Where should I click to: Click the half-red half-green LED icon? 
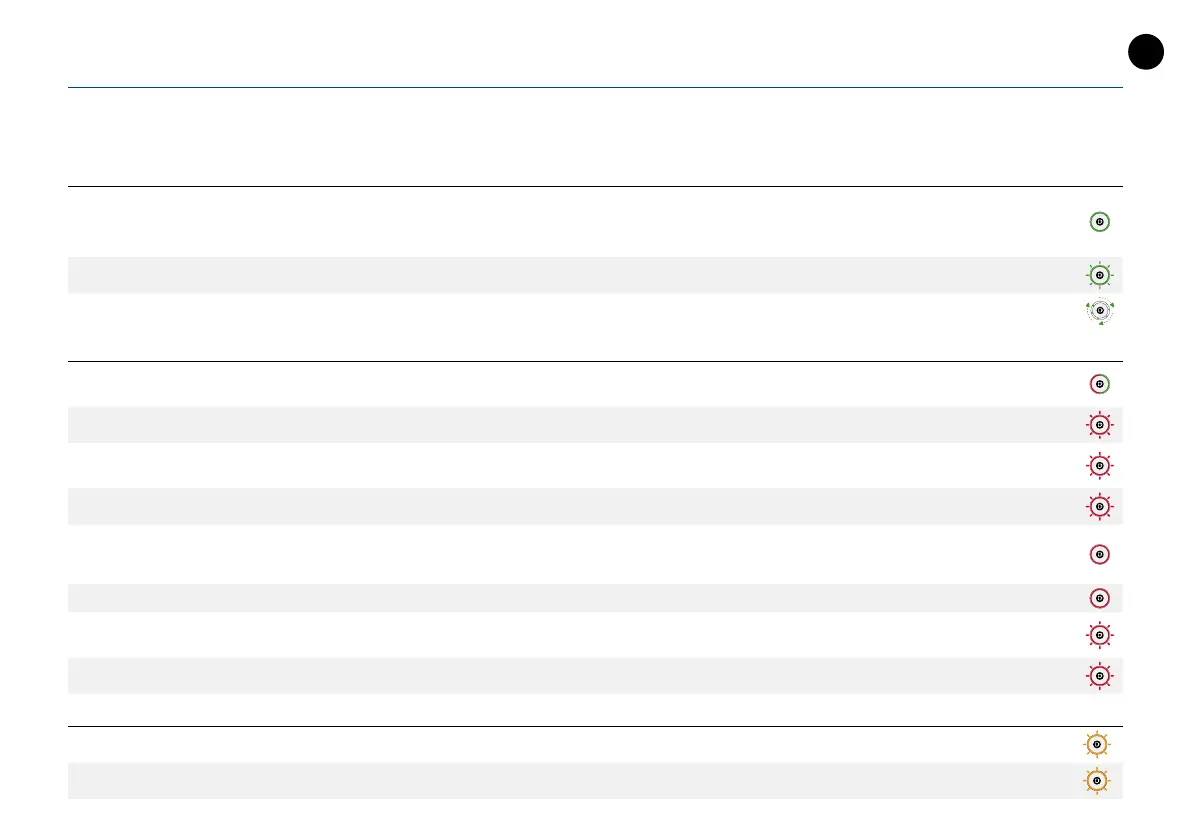pyautogui.click(x=1099, y=384)
